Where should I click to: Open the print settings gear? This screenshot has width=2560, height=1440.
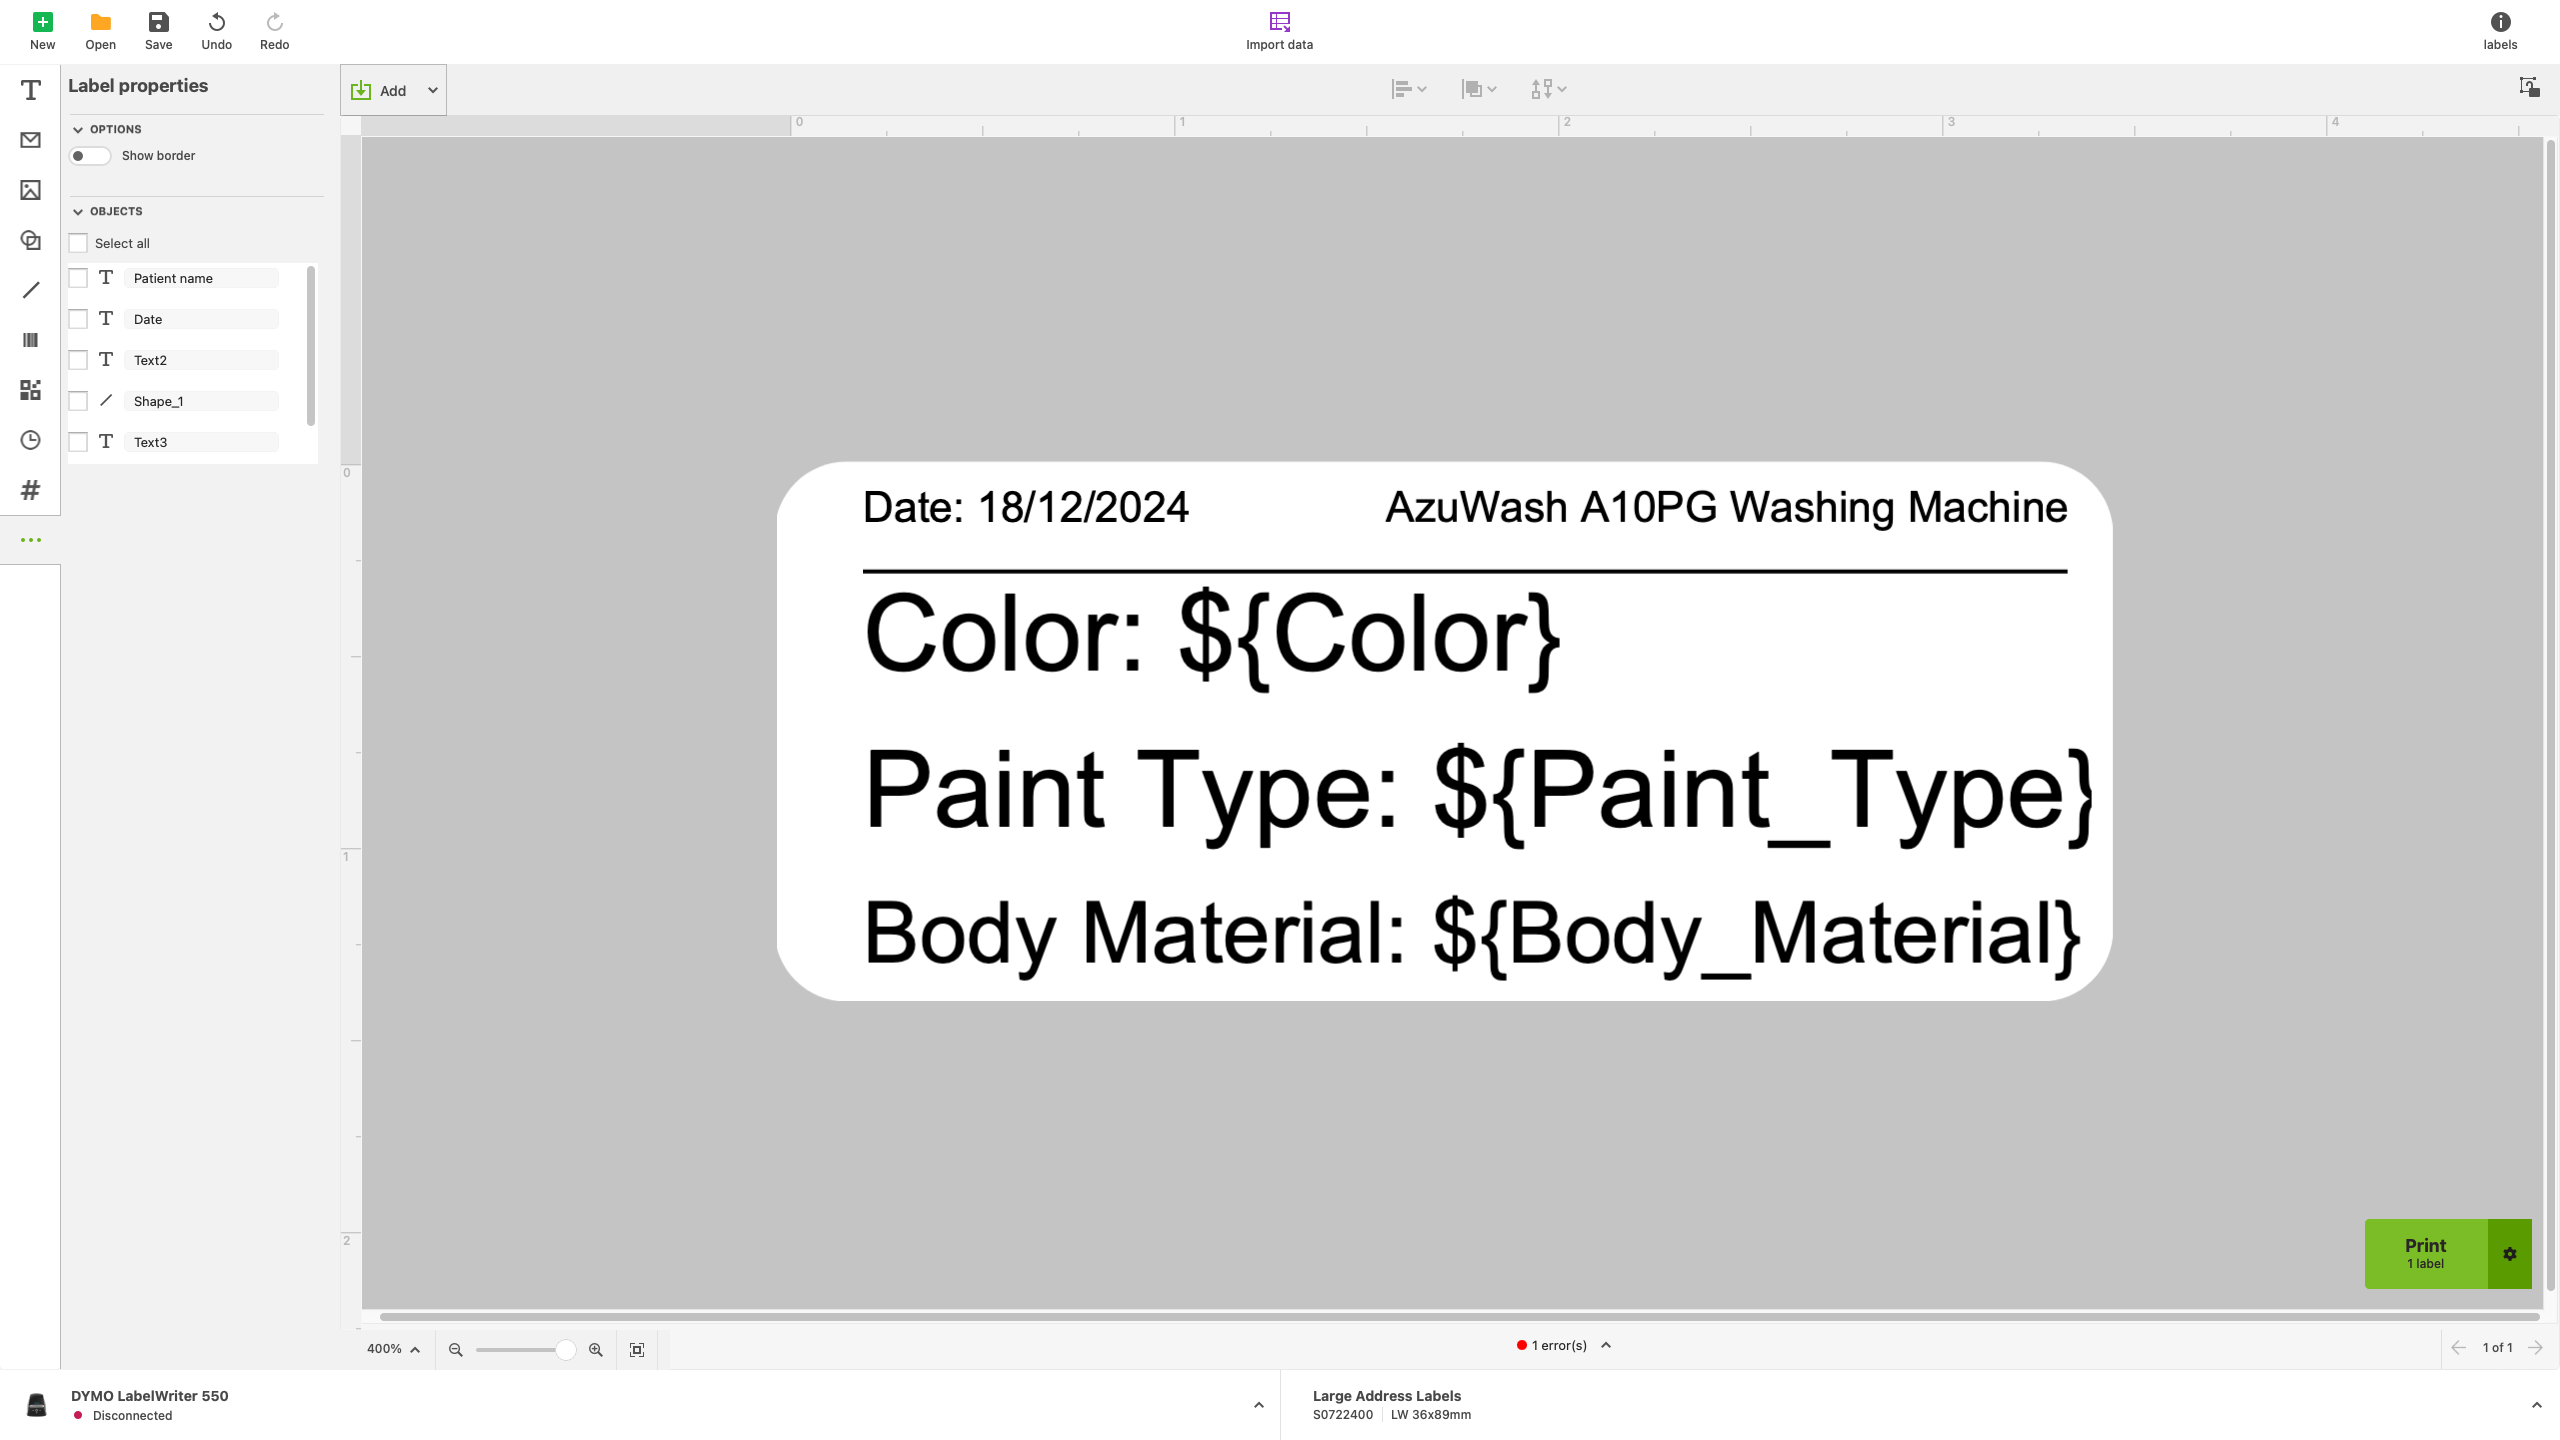tap(2510, 1253)
